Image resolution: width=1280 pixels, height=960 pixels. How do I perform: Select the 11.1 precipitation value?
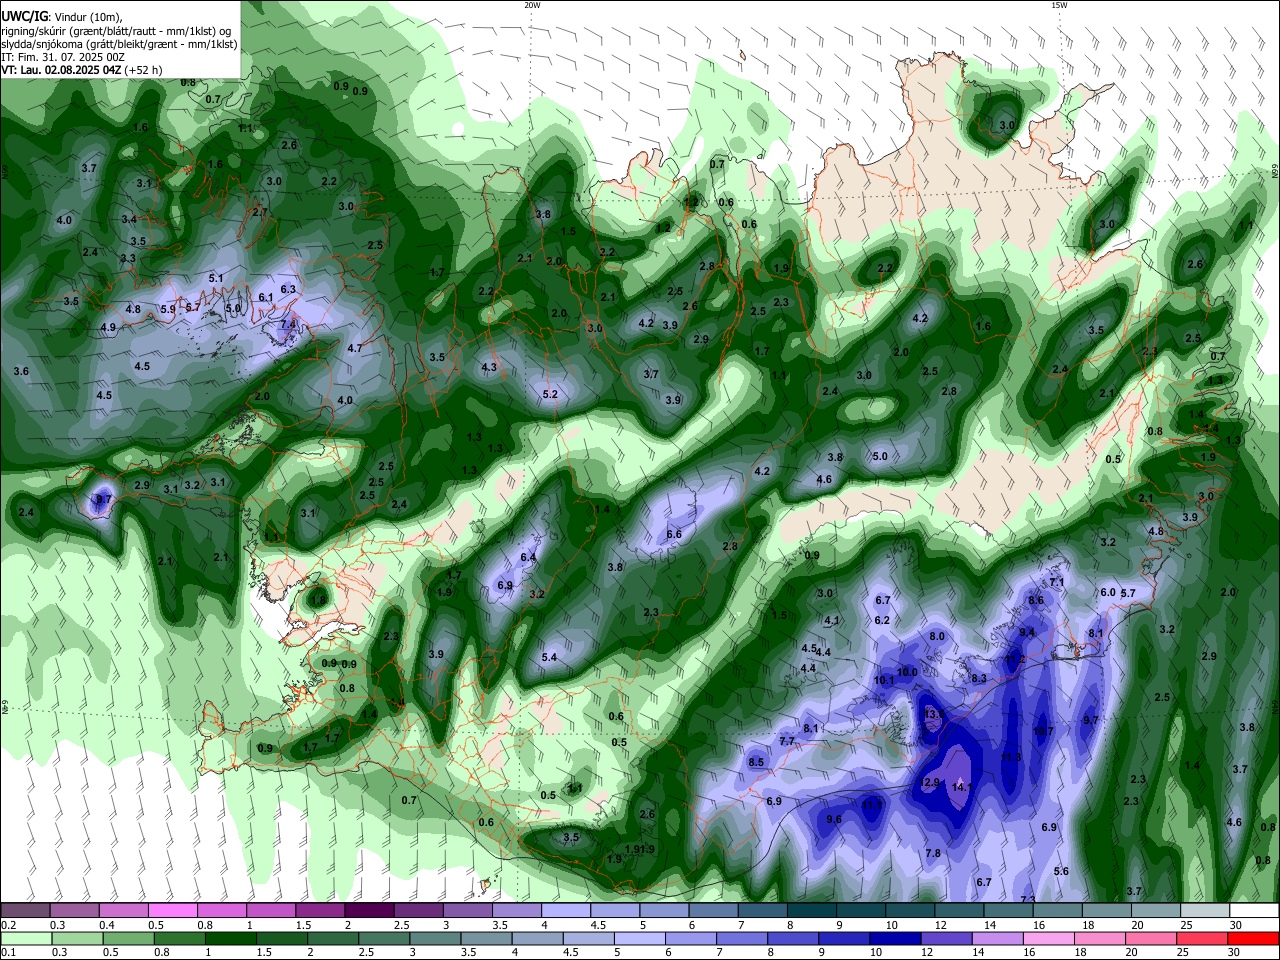[872, 805]
